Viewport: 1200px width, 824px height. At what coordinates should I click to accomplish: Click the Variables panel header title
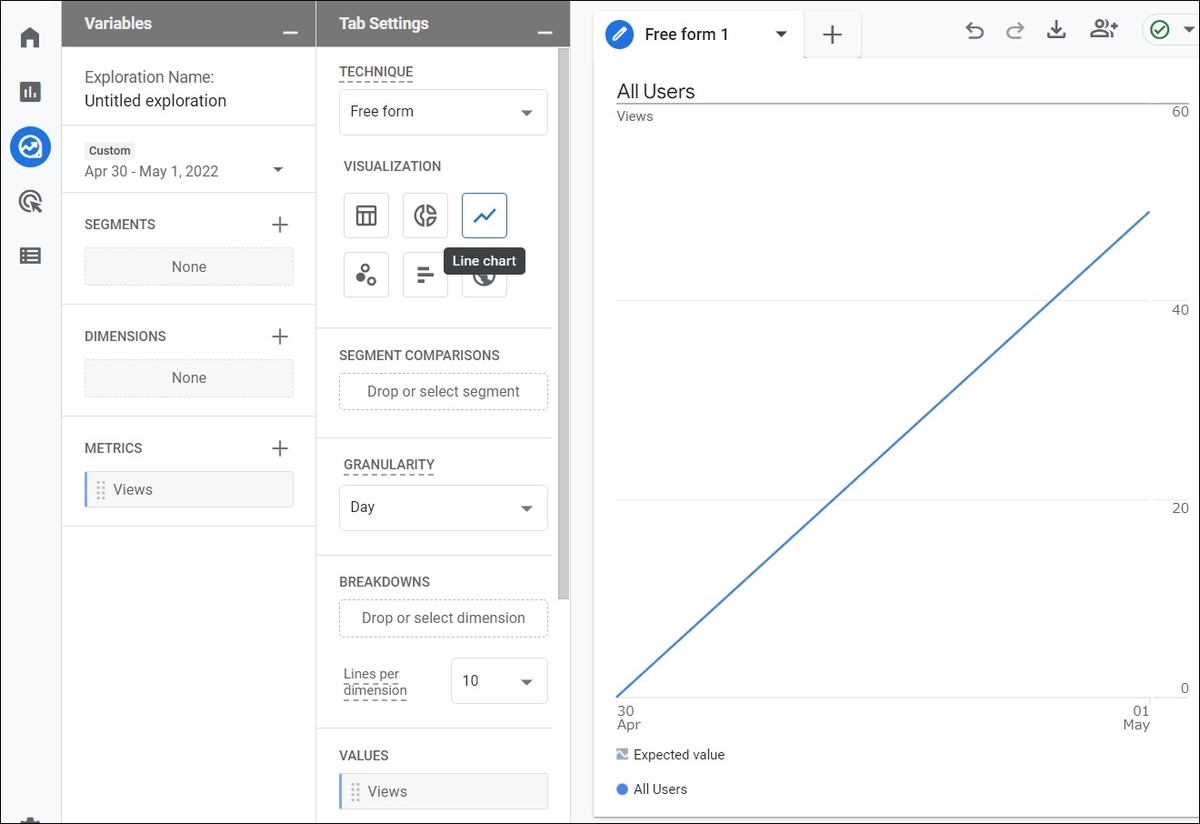click(x=118, y=23)
